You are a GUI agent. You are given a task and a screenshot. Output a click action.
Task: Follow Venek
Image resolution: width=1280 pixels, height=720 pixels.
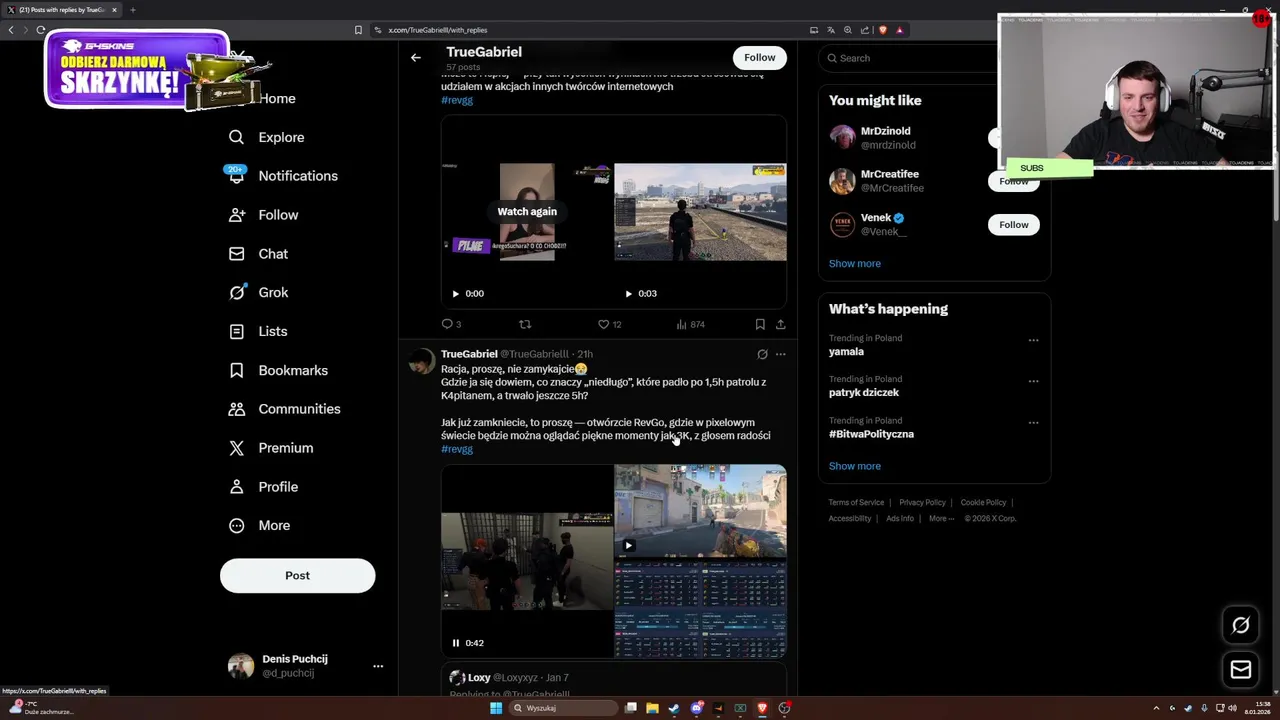coord(1013,225)
